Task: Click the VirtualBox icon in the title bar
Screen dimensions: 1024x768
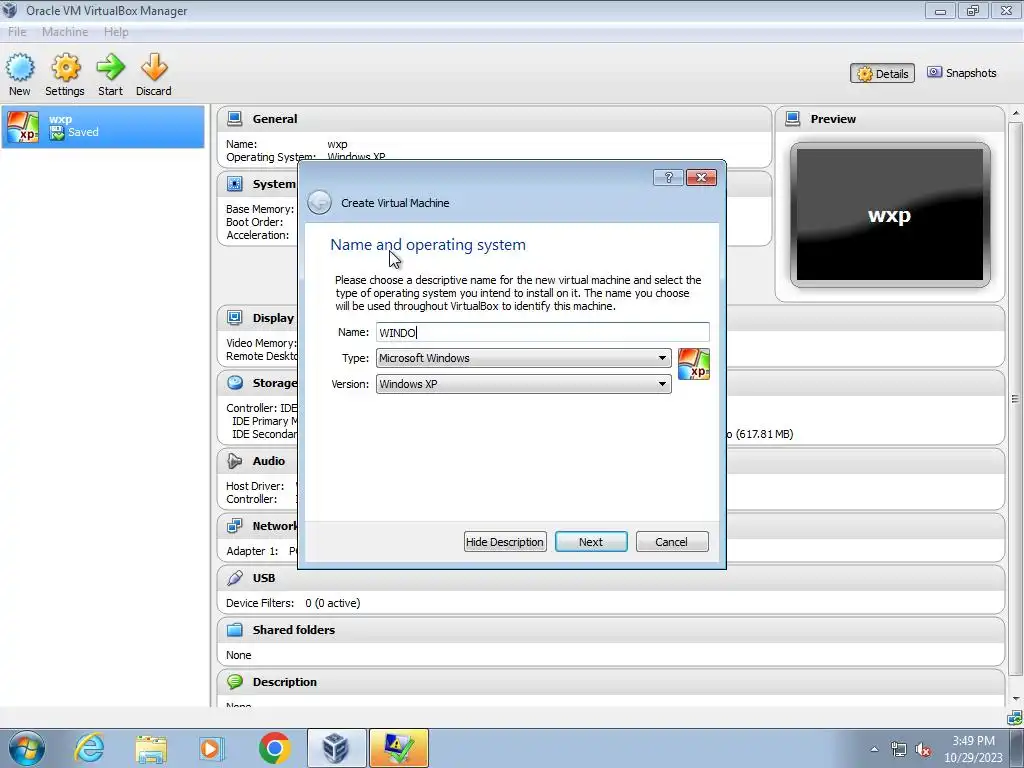Action: [10, 10]
